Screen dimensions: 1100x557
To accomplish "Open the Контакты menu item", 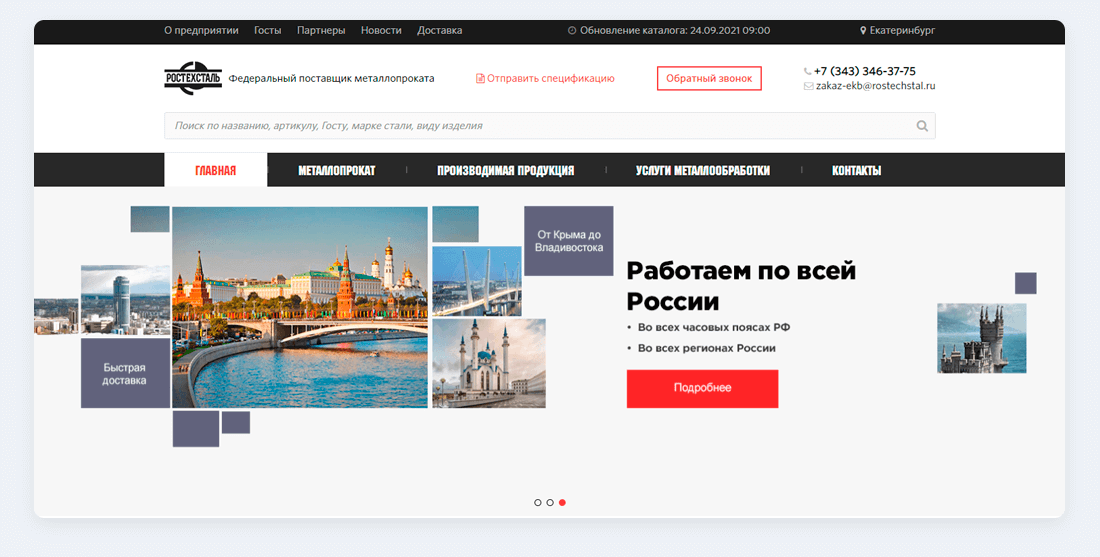I will click(857, 170).
